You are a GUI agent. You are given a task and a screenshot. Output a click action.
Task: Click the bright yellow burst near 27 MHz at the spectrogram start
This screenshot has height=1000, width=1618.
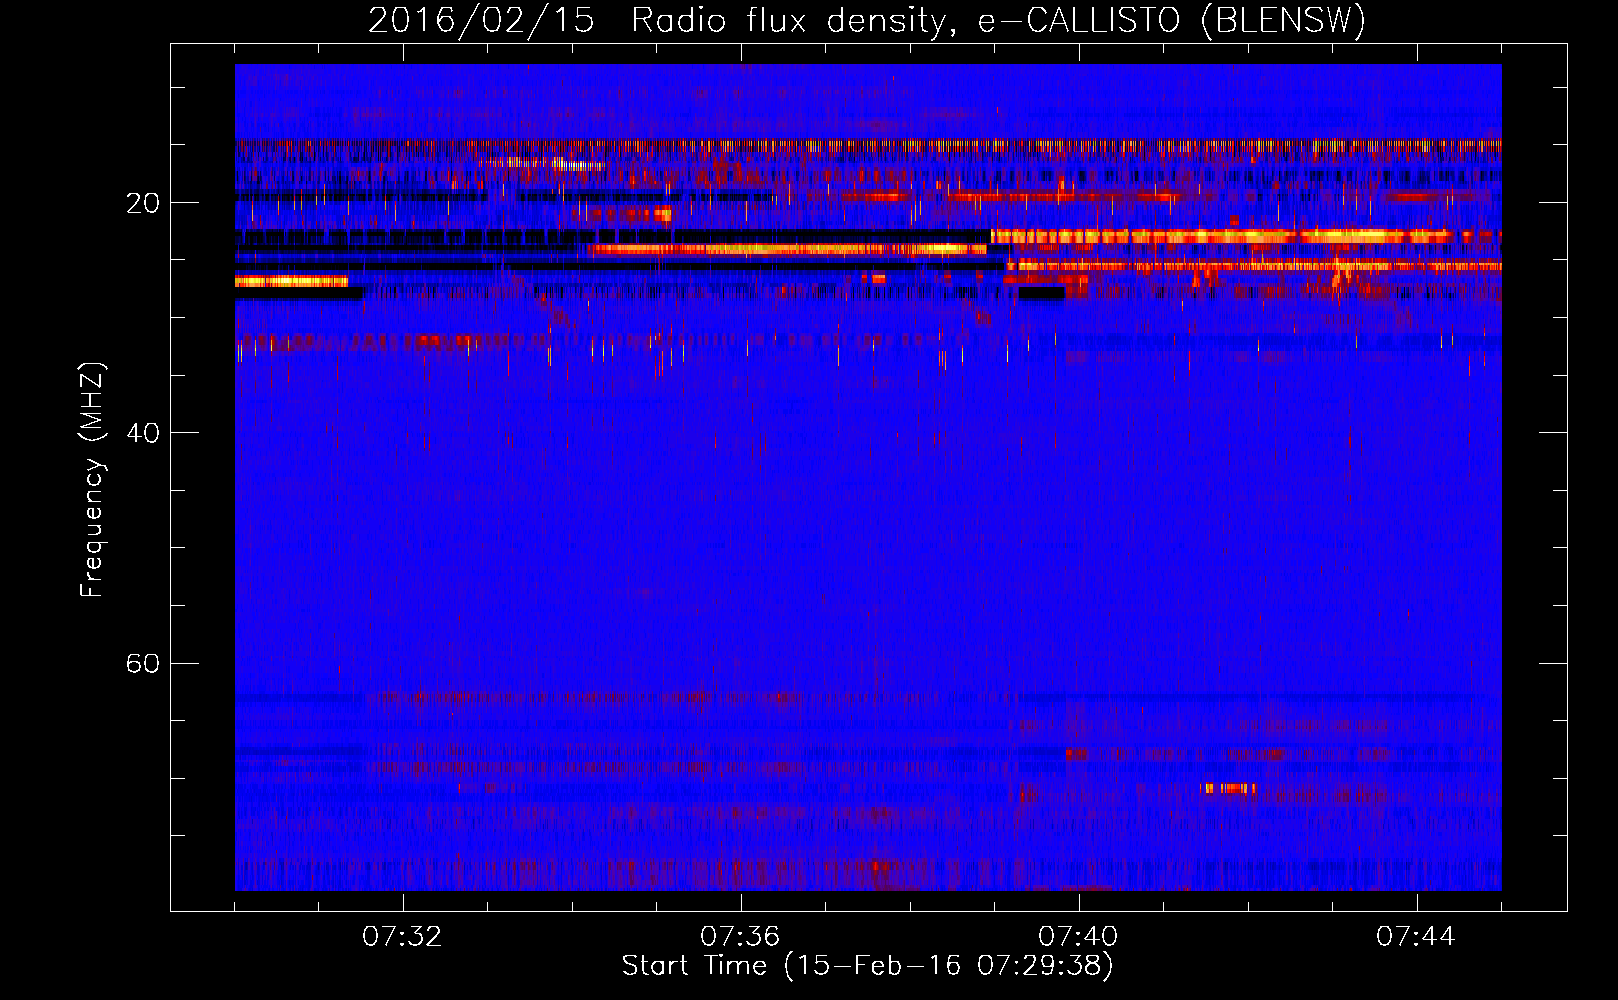point(291,282)
